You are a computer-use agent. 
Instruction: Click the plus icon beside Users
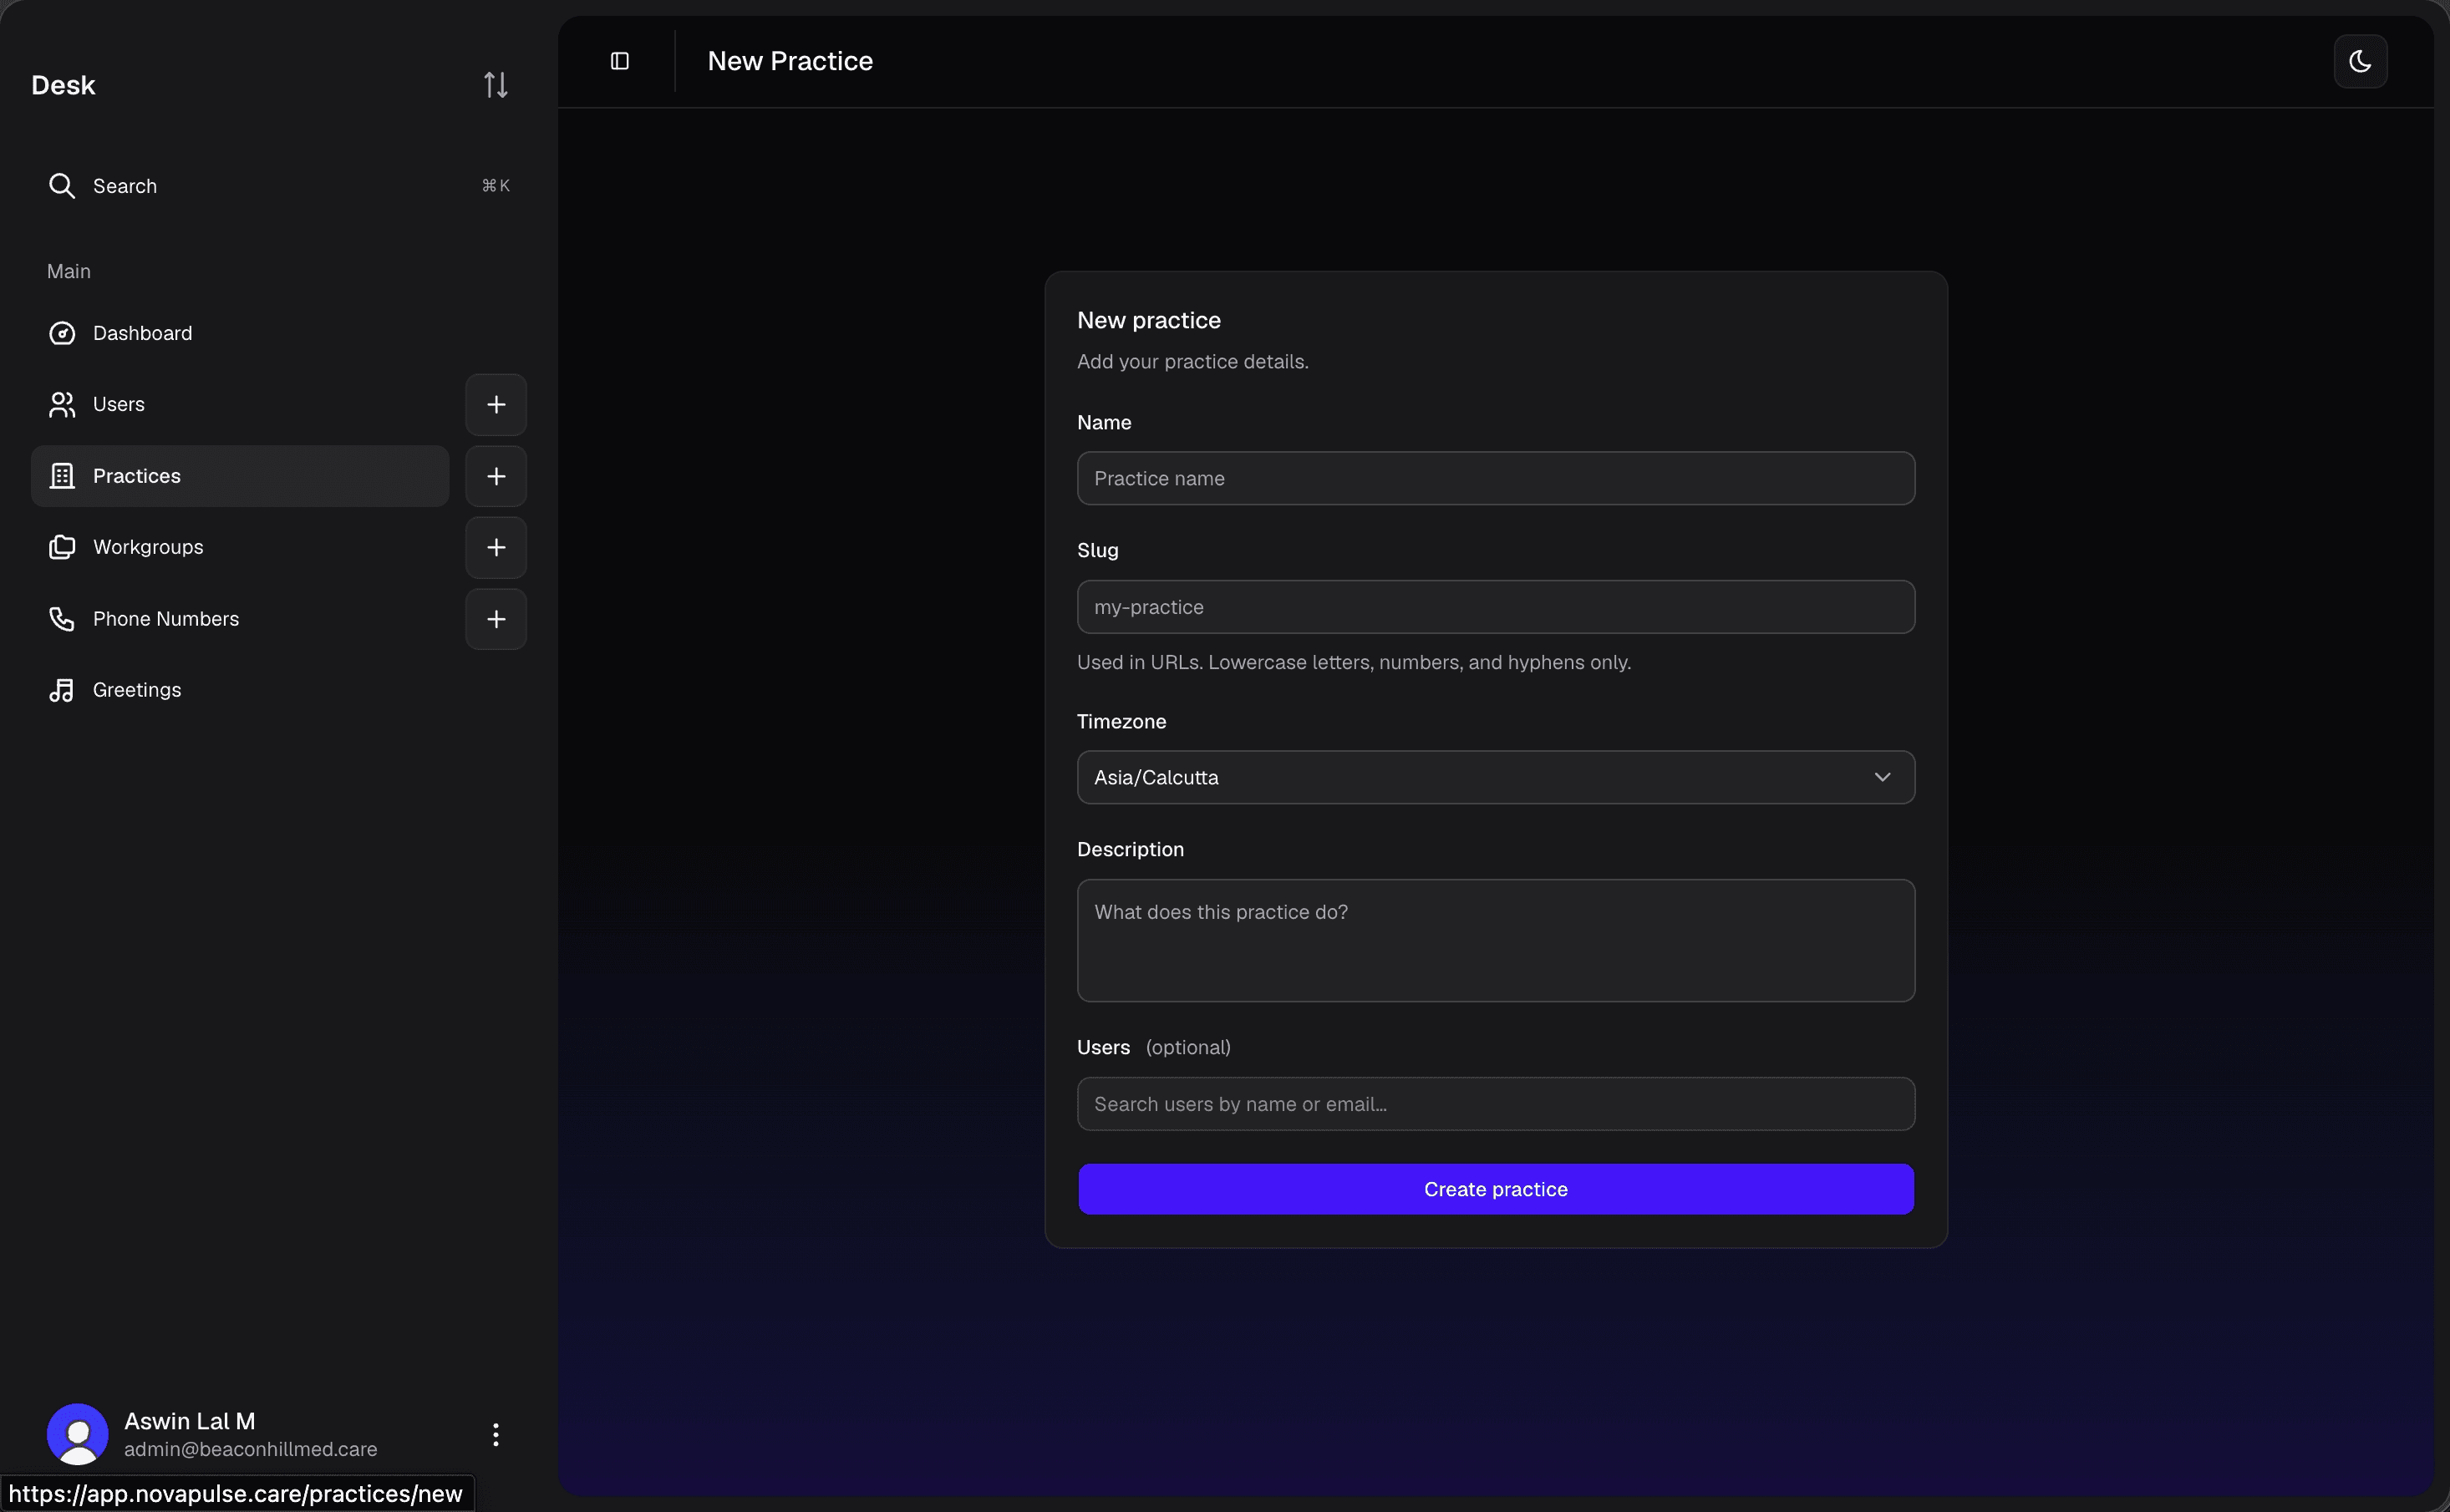[496, 404]
